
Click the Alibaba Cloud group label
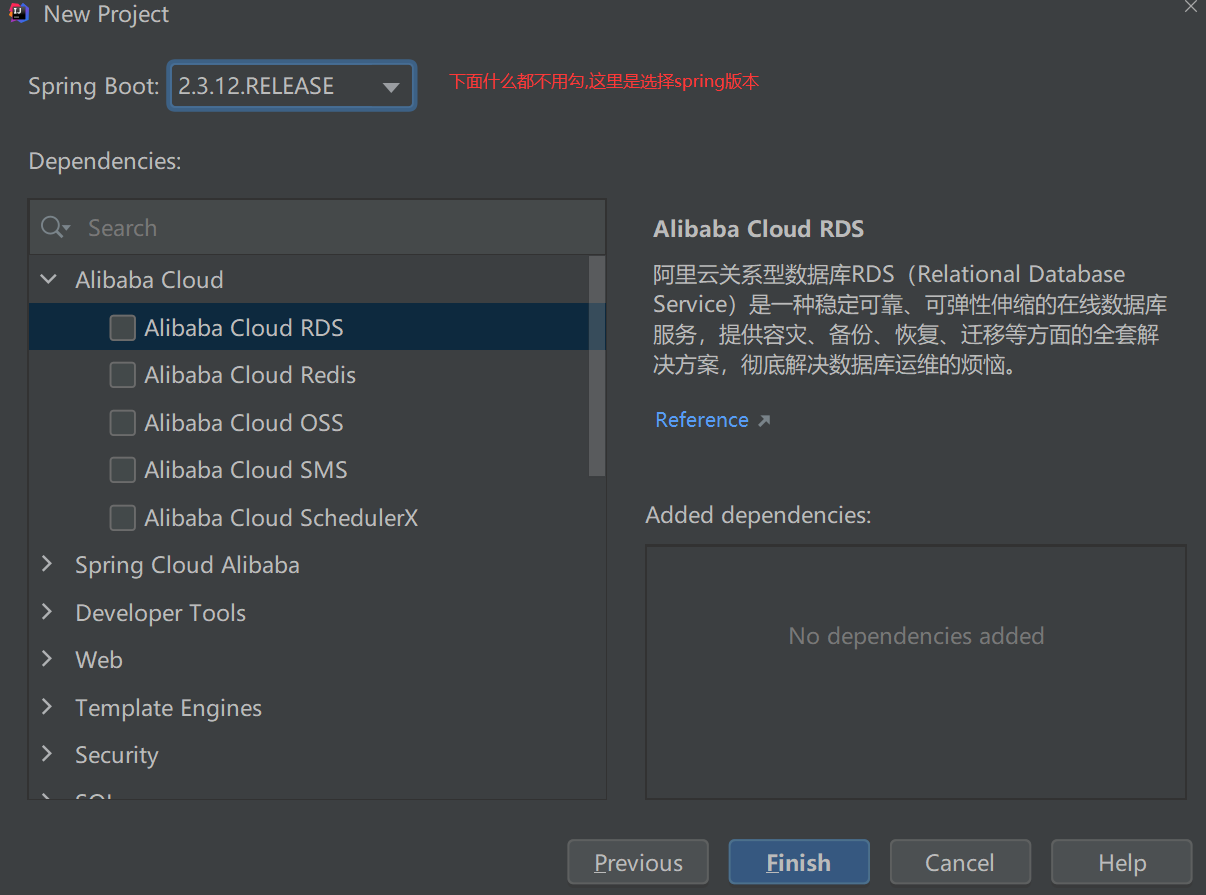pos(149,280)
